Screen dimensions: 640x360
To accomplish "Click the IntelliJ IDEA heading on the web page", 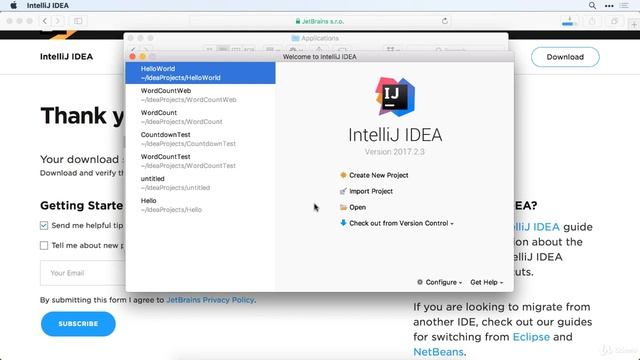I will pyautogui.click(x=66, y=57).
